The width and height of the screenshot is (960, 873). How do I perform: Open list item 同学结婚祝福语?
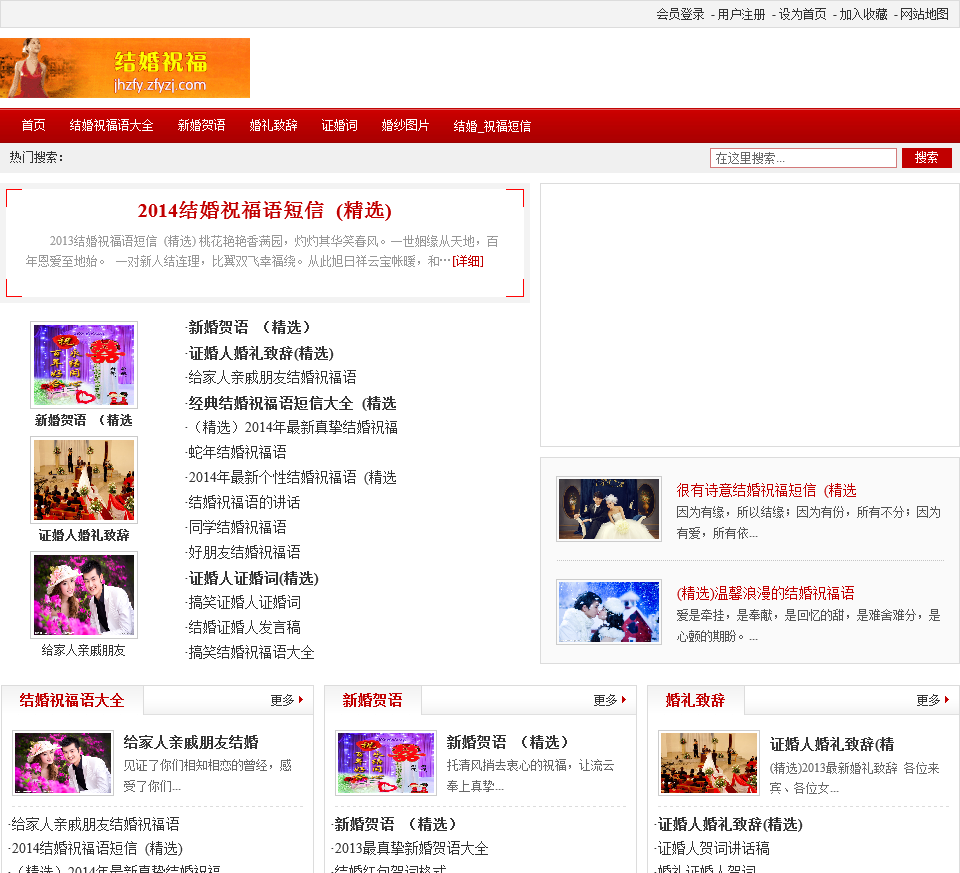pyautogui.click(x=237, y=527)
